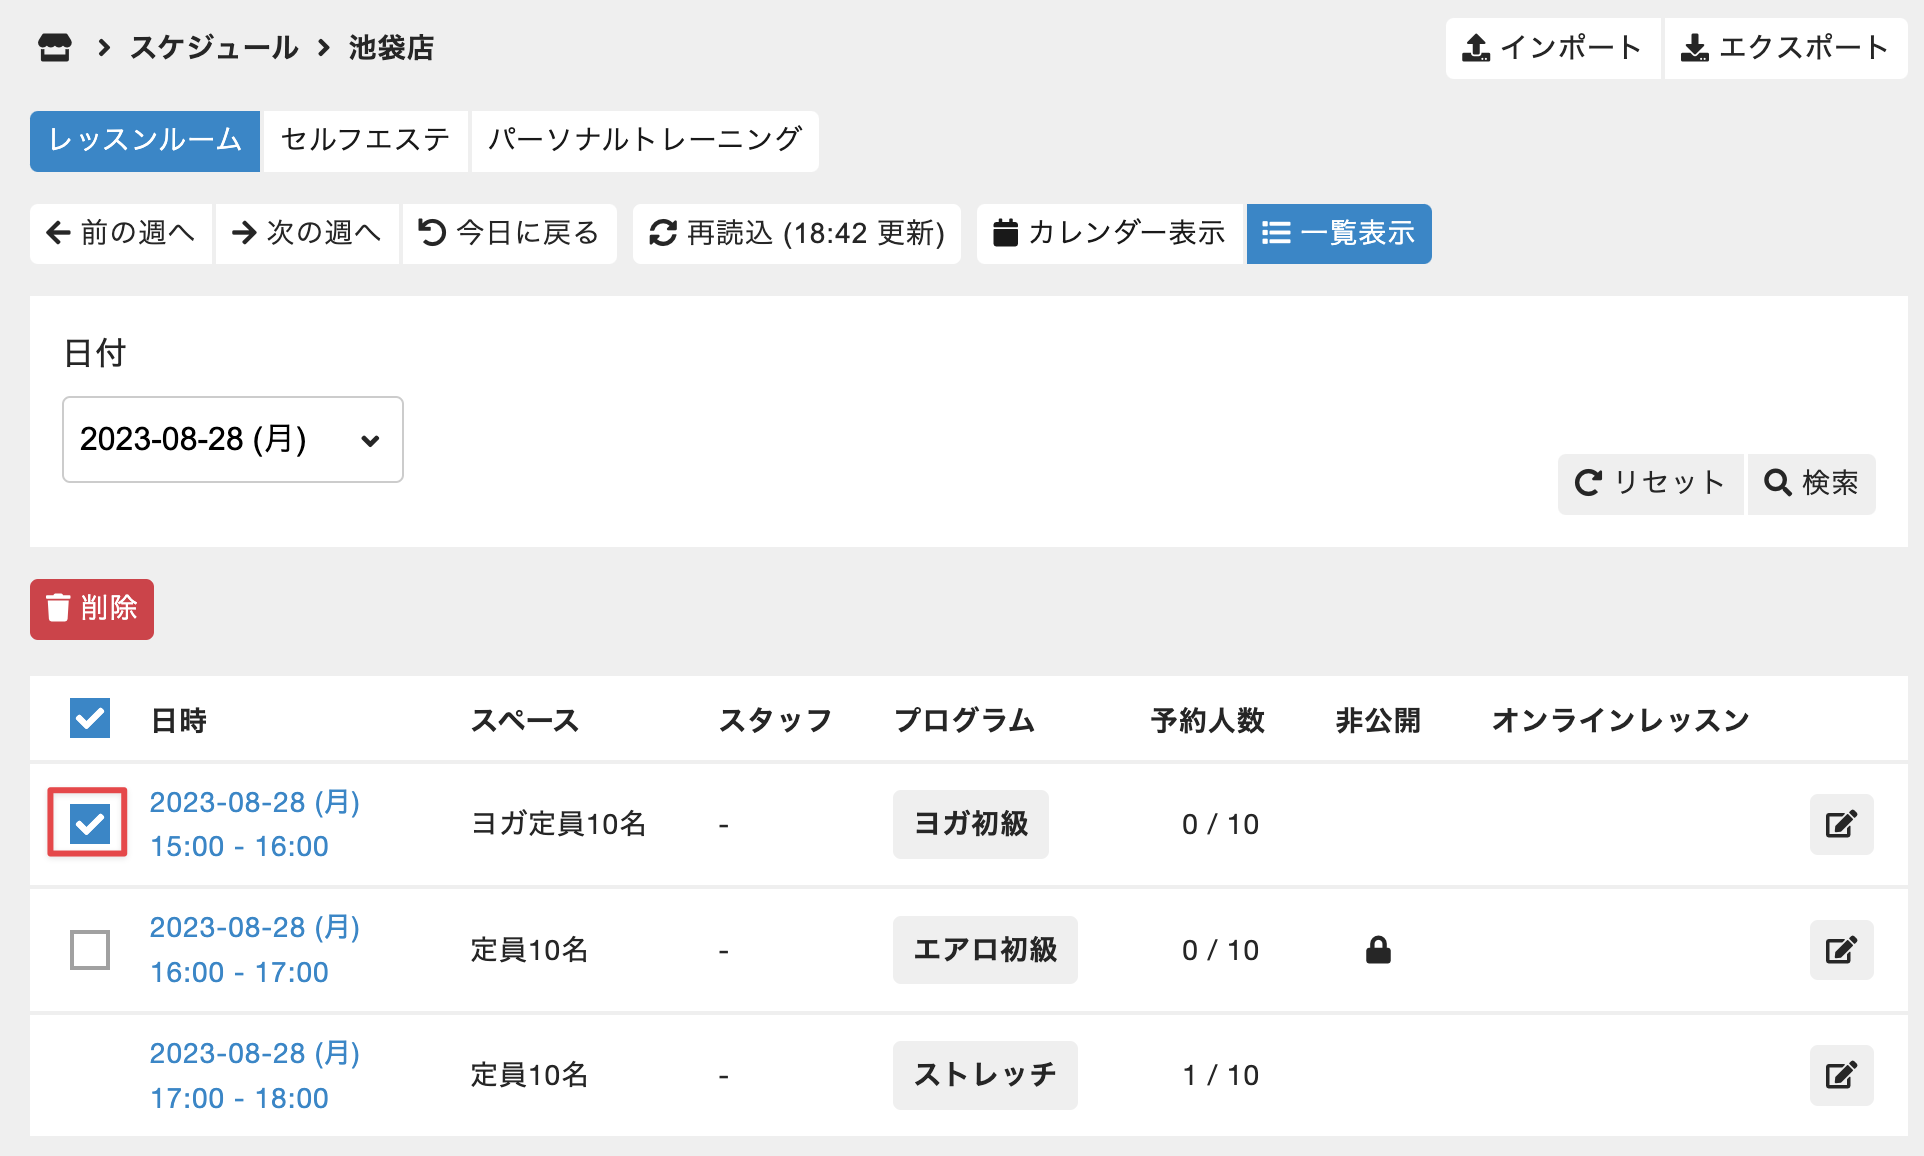Toggle the select-all header checkbox
The height and width of the screenshot is (1156, 1924).
click(x=90, y=718)
